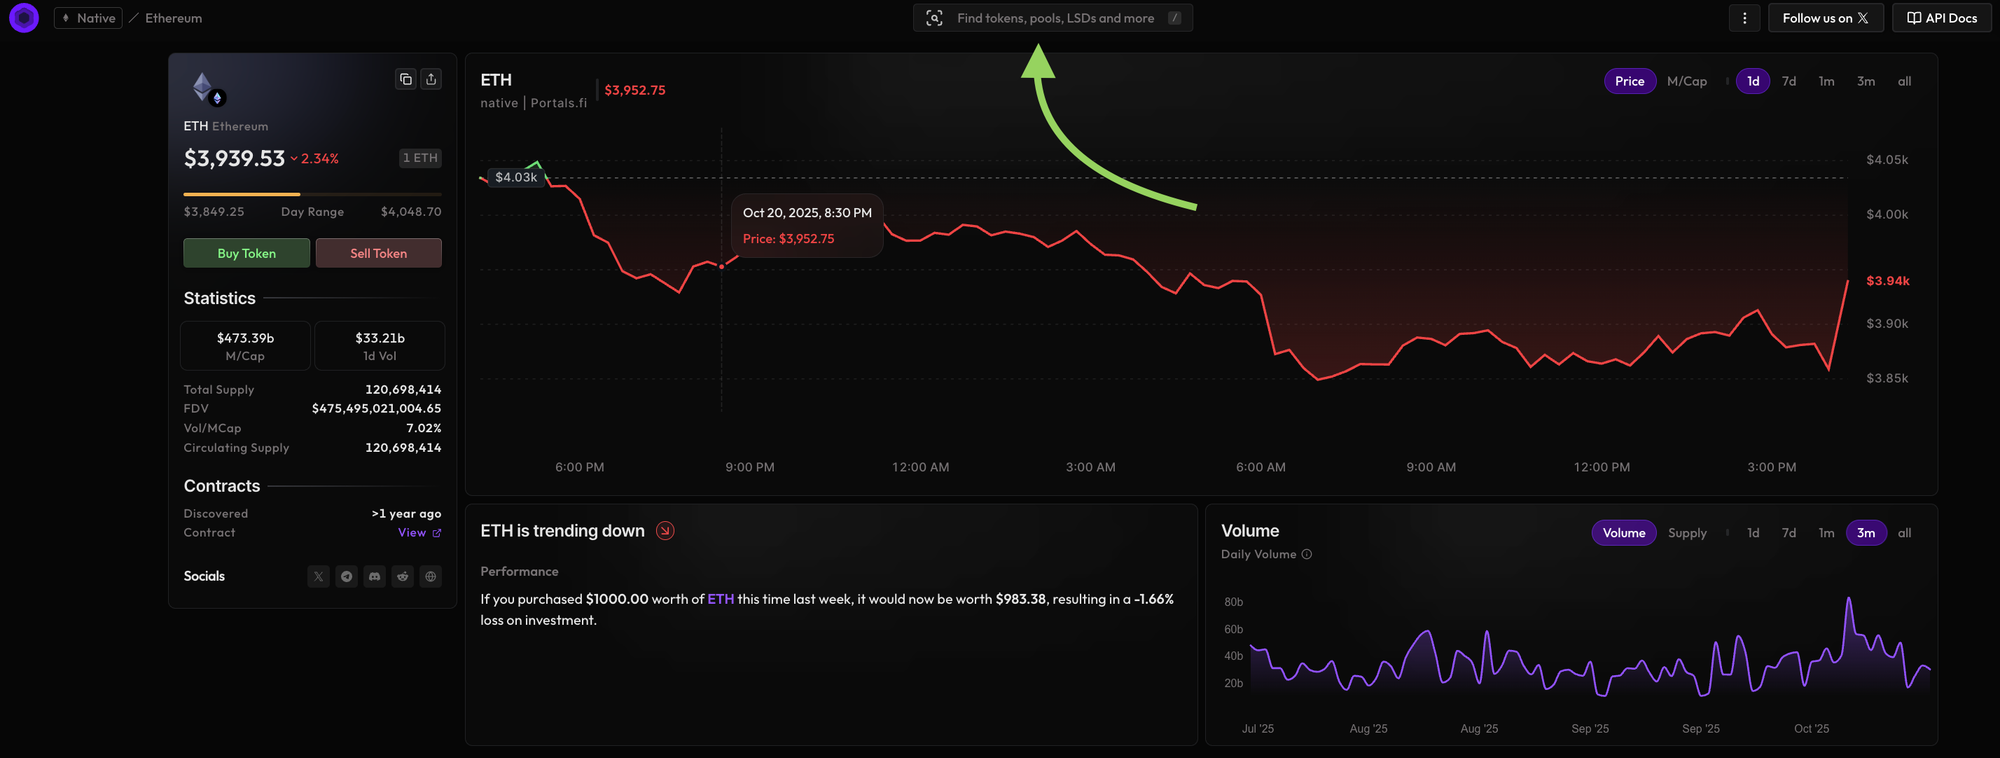Set volume chart range to 1m
This screenshot has height=758, width=2000.
tap(1826, 533)
